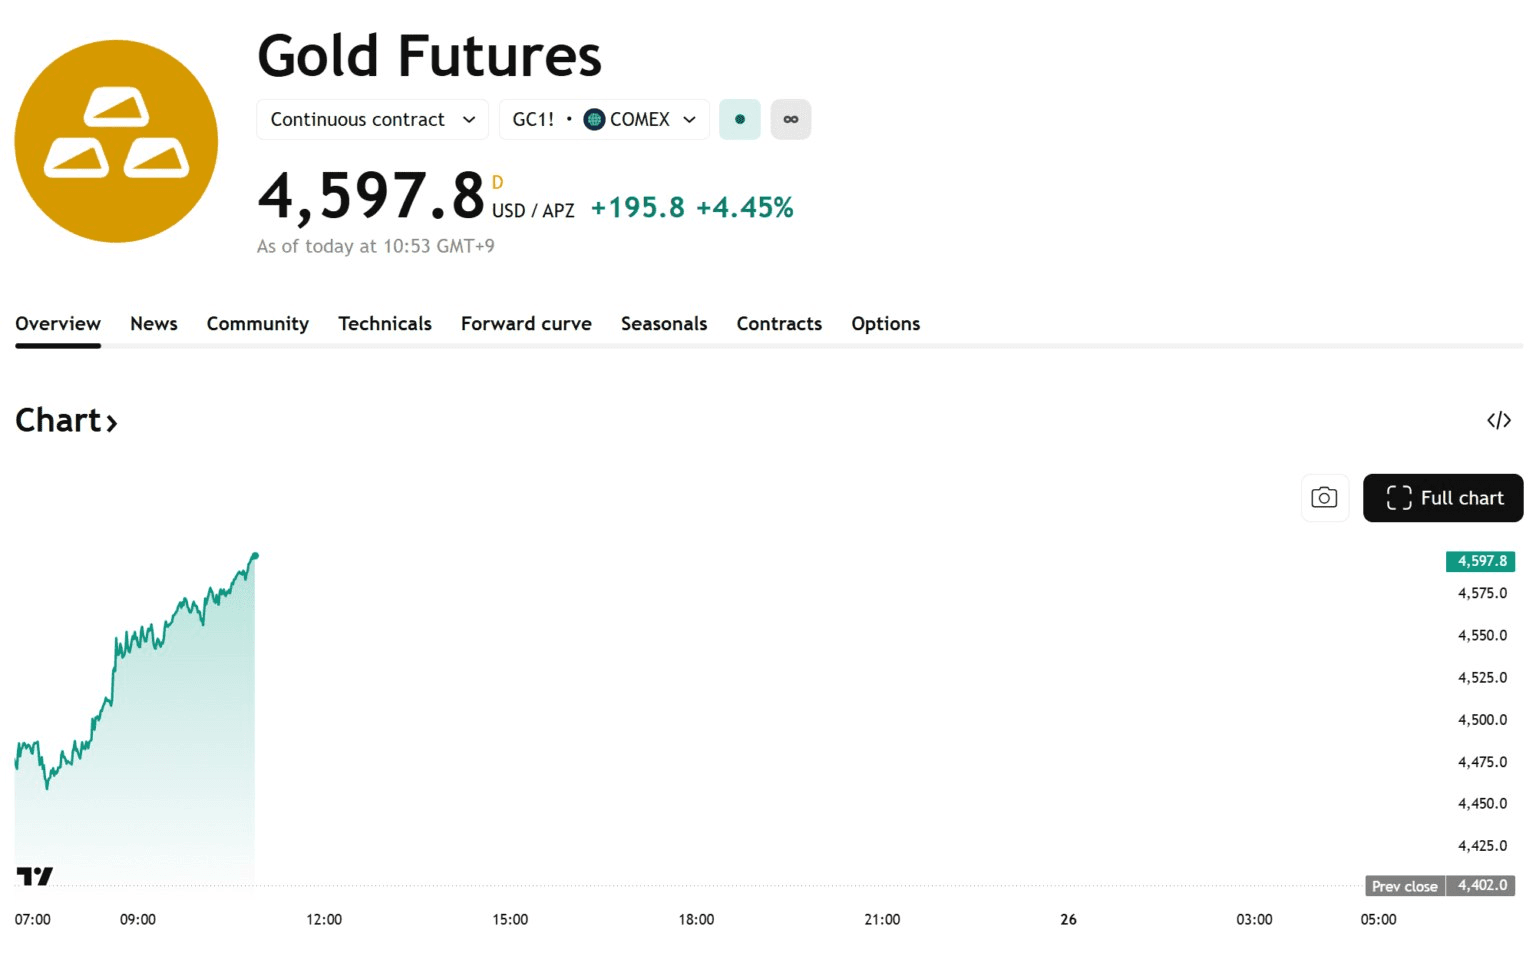Click the Prev close price label

(x=1404, y=886)
